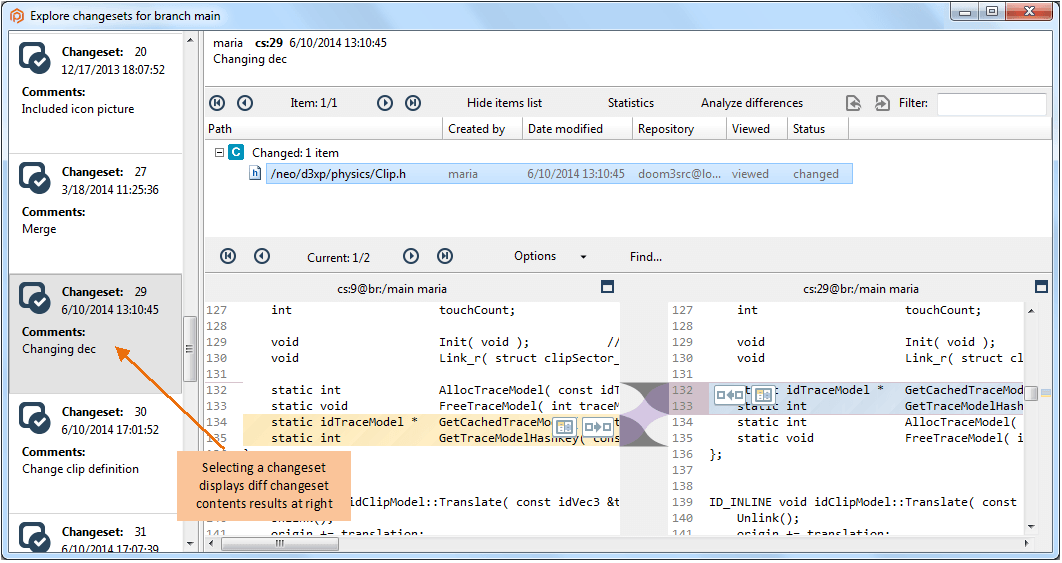Sort by Viewed column header
Image resolution: width=1062 pixels, height=563 pixels.
click(757, 129)
